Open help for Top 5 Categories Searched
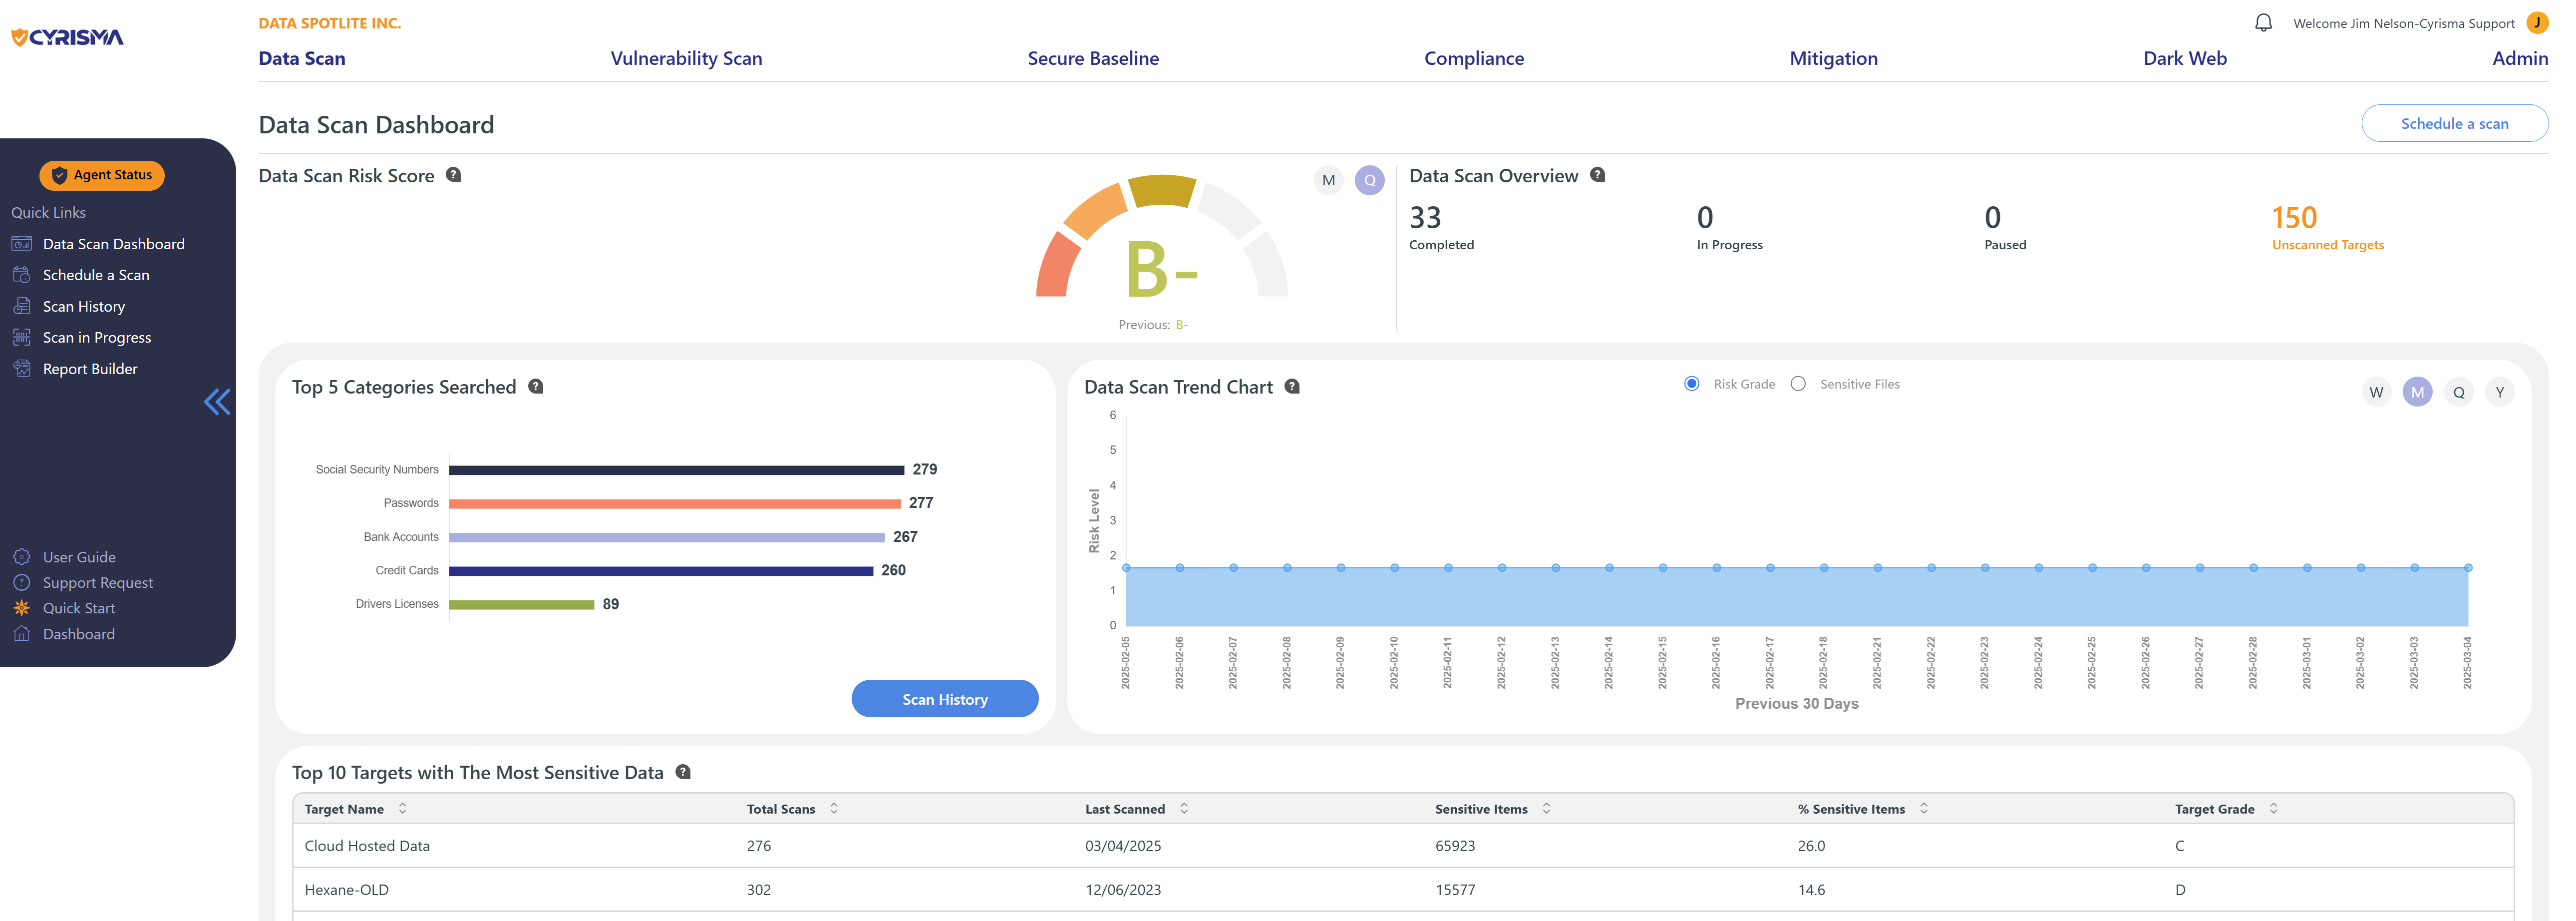 pos(536,386)
